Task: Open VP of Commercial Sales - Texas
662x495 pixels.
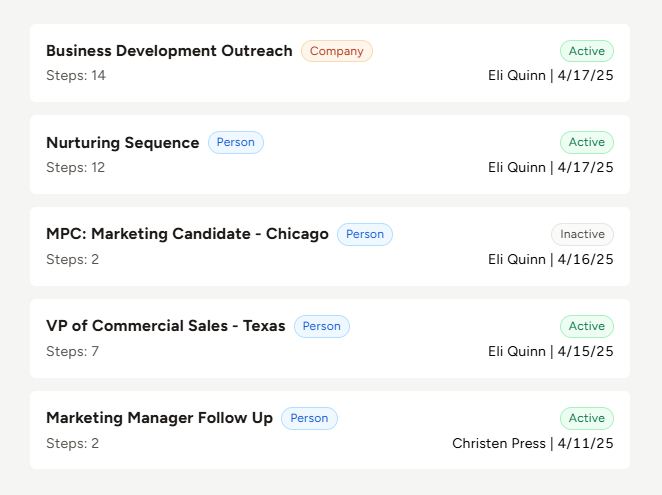Action: pyautogui.click(x=165, y=326)
